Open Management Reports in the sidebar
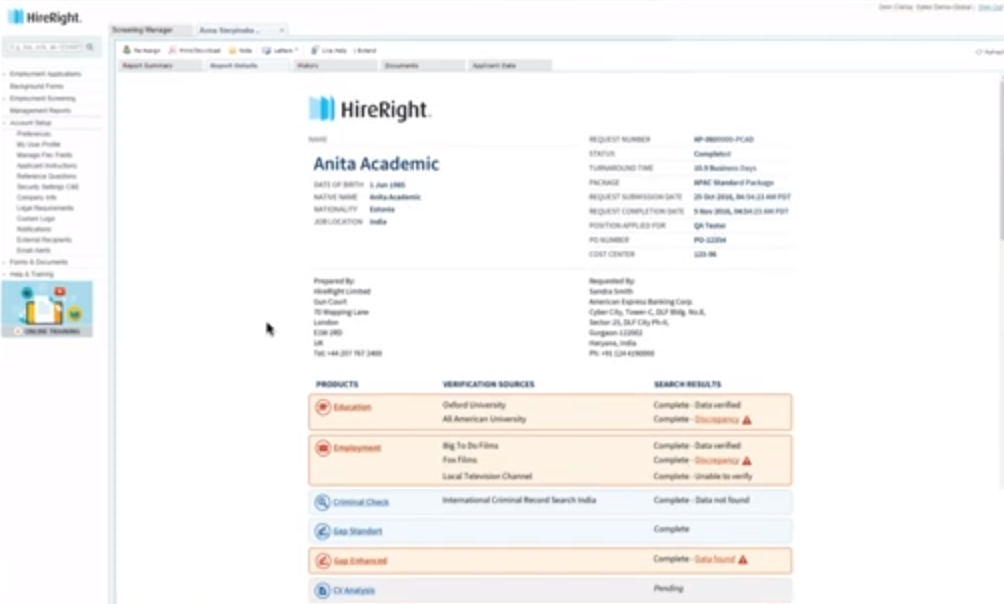This screenshot has height=604, width=1004. pyautogui.click(x=40, y=110)
